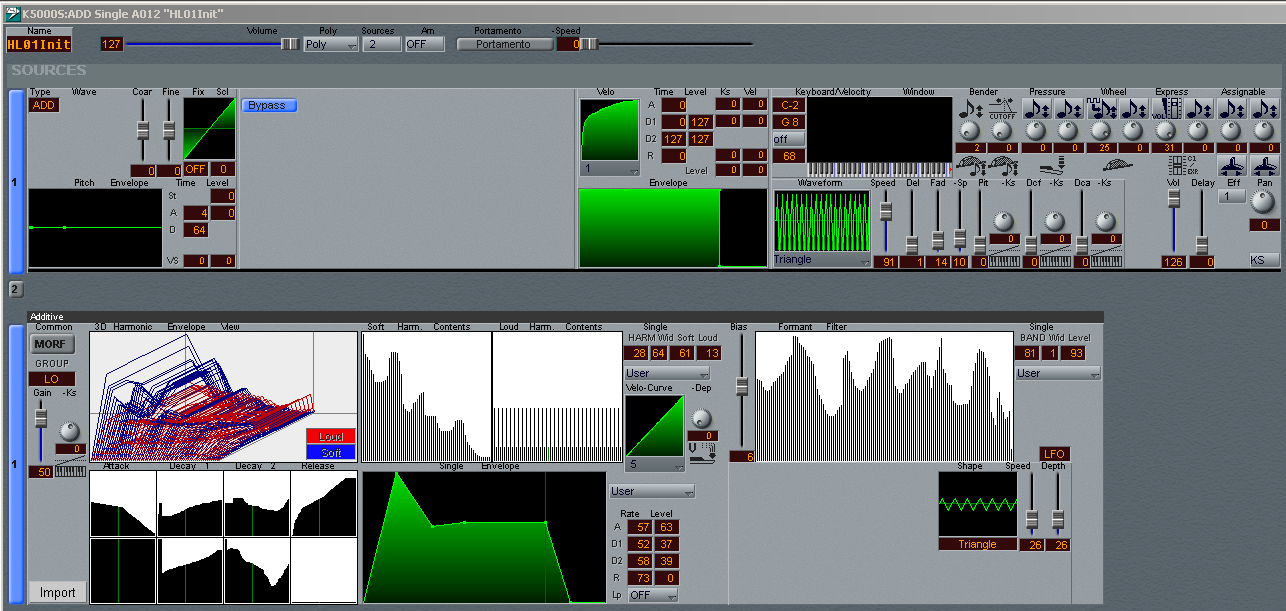This screenshot has width=1286, height=611.
Task: Click the LFO Speed slider handle
Action: pyautogui.click(x=885, y=211)
